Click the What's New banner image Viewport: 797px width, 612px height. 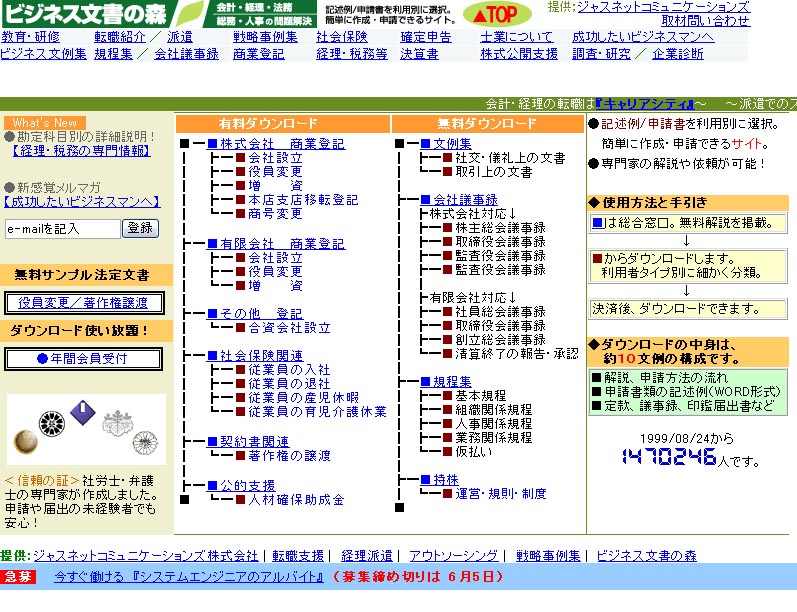(43, 122)
